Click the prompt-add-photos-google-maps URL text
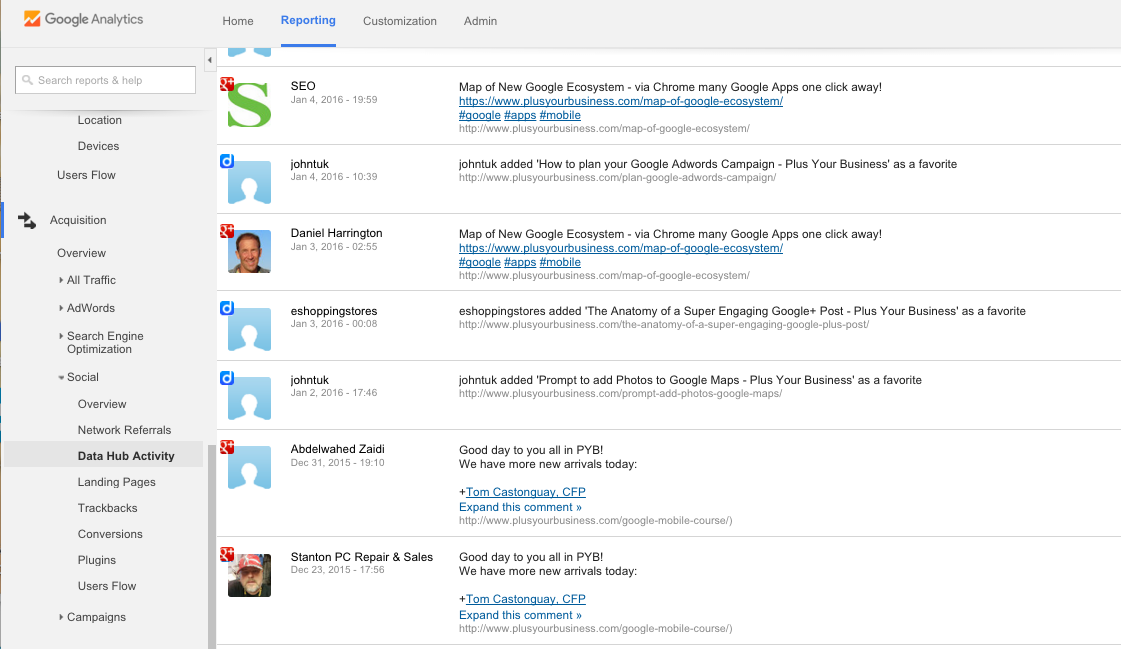This screenshot has width=1121, height=649. [x=621, y=394]
